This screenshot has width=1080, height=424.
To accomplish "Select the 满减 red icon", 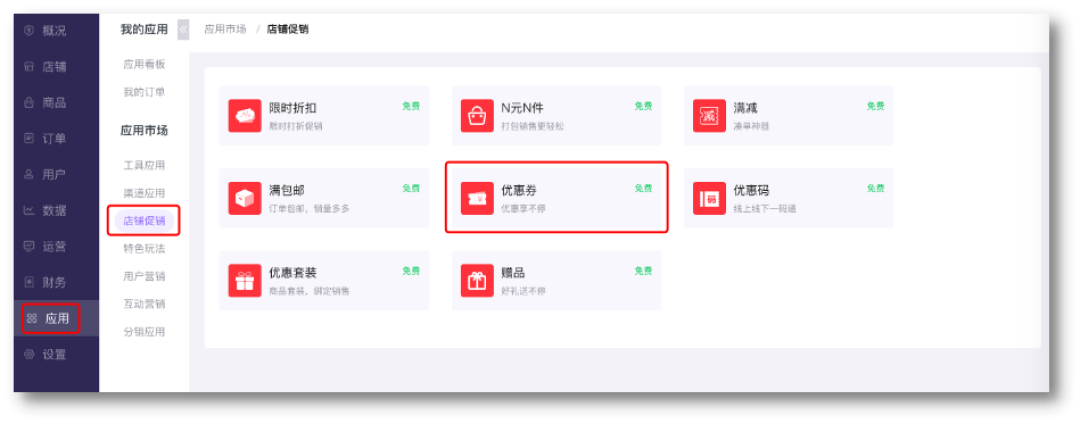I will click(x=709, y=116).
